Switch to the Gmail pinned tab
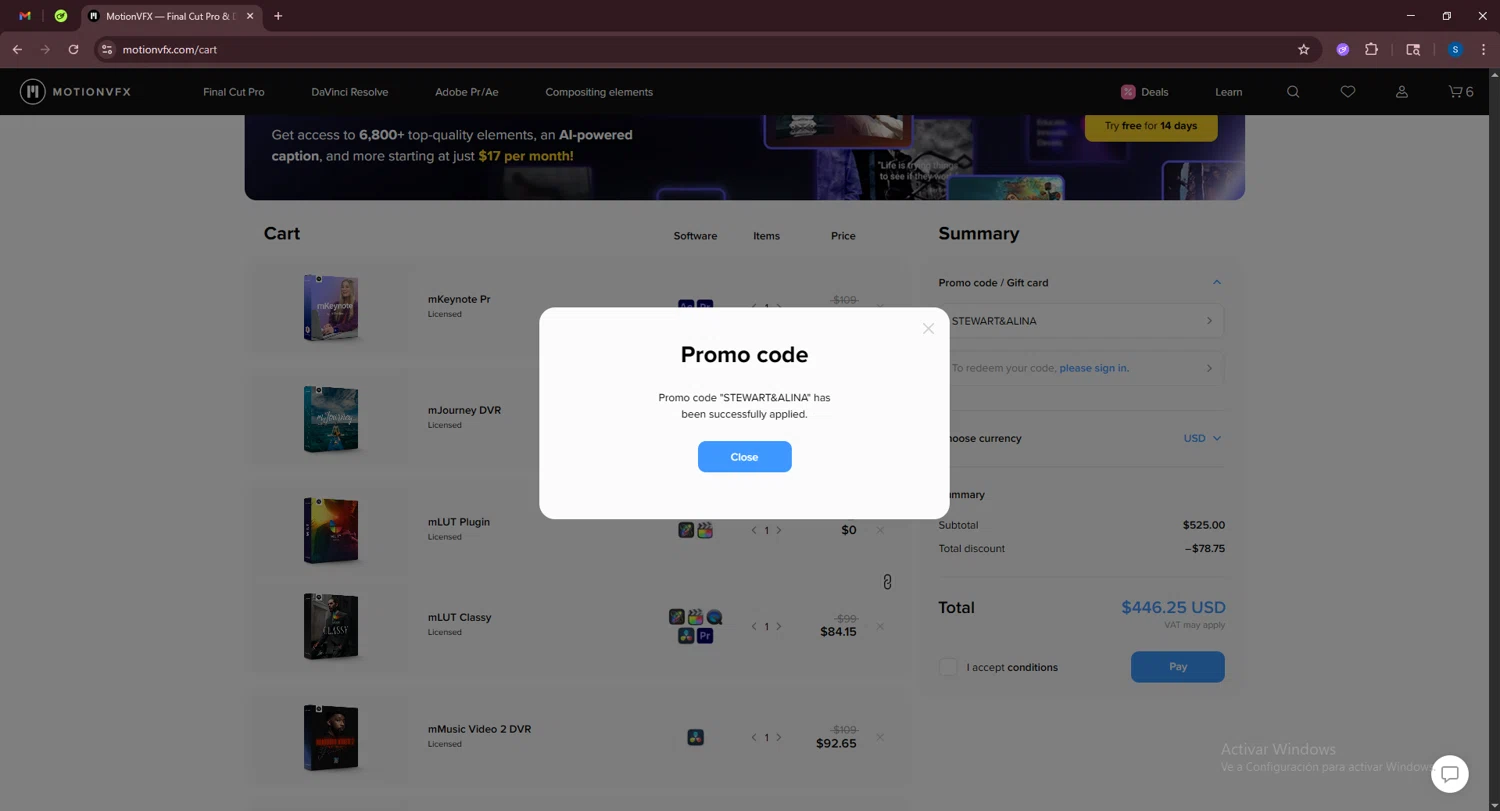 (x=25, y=16)
